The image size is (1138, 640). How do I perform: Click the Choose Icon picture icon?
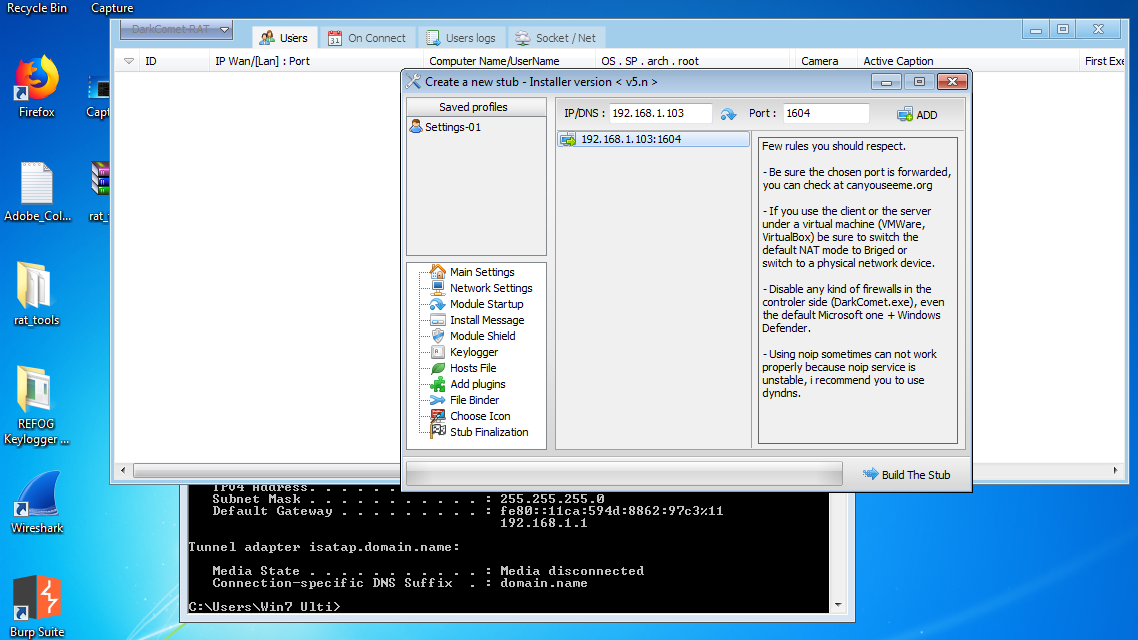click(x=438, y=416)
